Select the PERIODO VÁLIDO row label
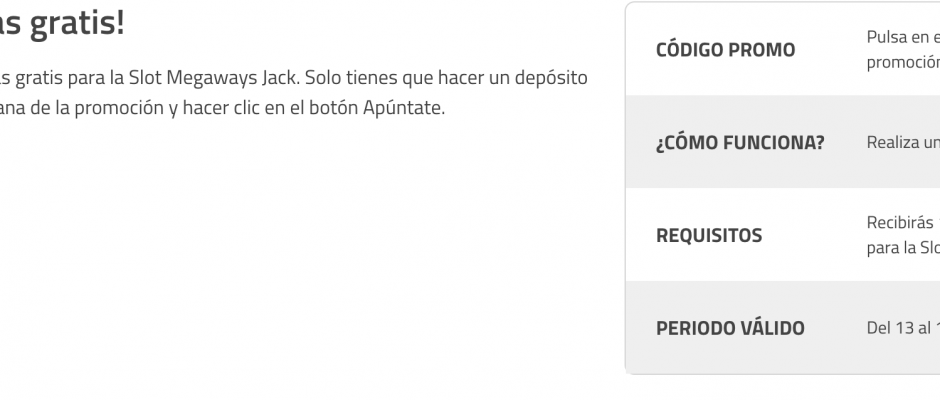Viewport: 940px width, 400px height. coord(730,329)
